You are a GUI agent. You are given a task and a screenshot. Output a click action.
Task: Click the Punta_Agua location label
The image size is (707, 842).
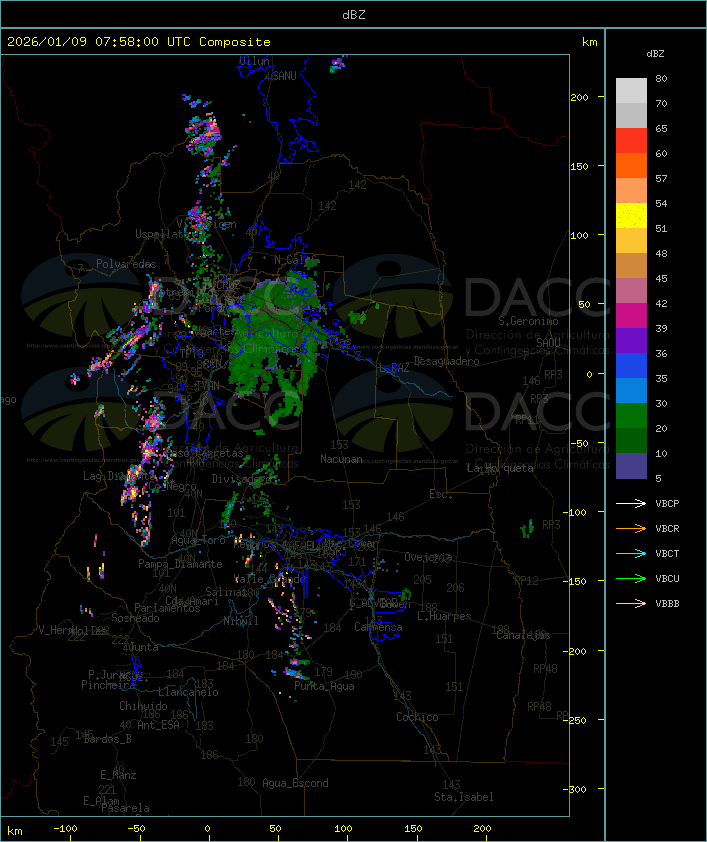coord(327,686)
